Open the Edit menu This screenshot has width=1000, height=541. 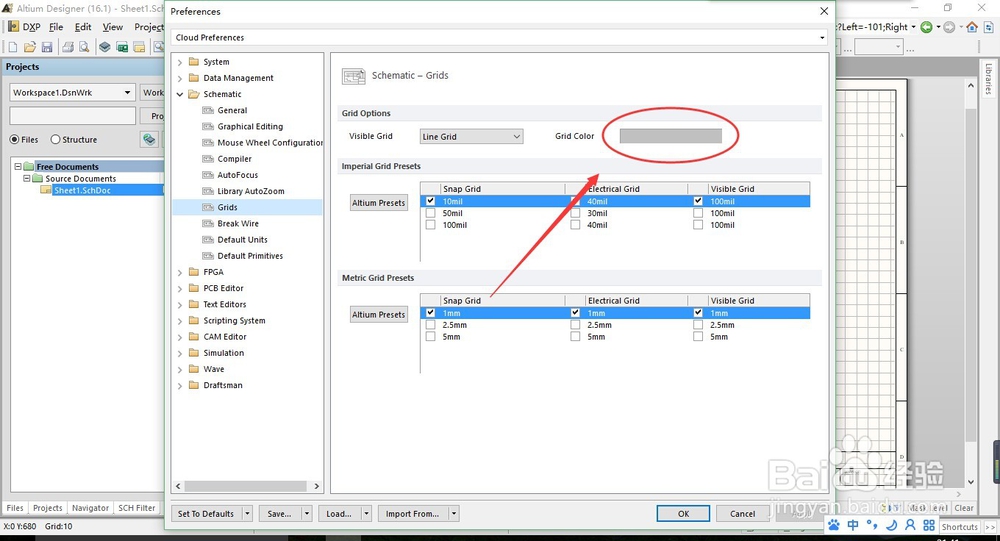point(83,27)
